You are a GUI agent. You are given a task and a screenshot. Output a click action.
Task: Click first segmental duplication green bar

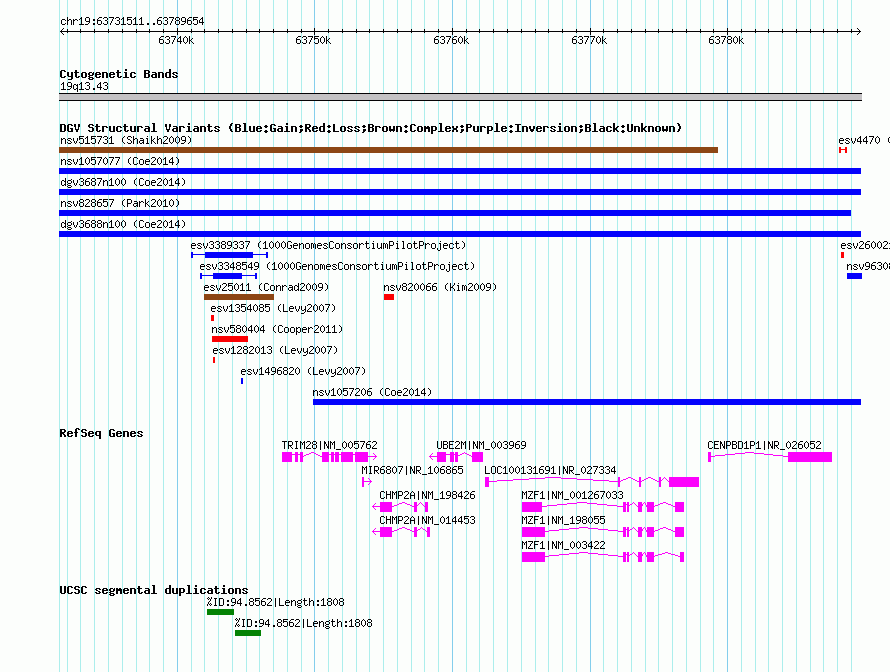click(x=220, y=612)
